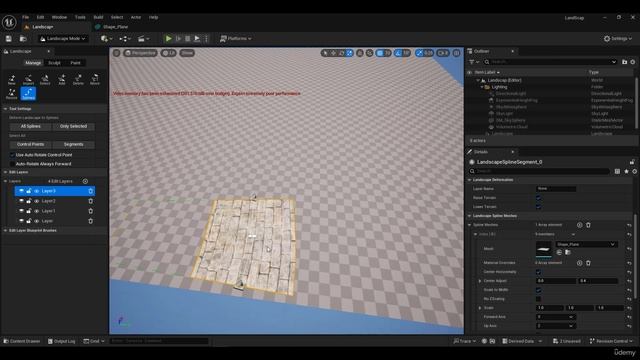Open the property matrix grid icon in Details
This screenshot has width=640, height=360.
coord(617,171)
